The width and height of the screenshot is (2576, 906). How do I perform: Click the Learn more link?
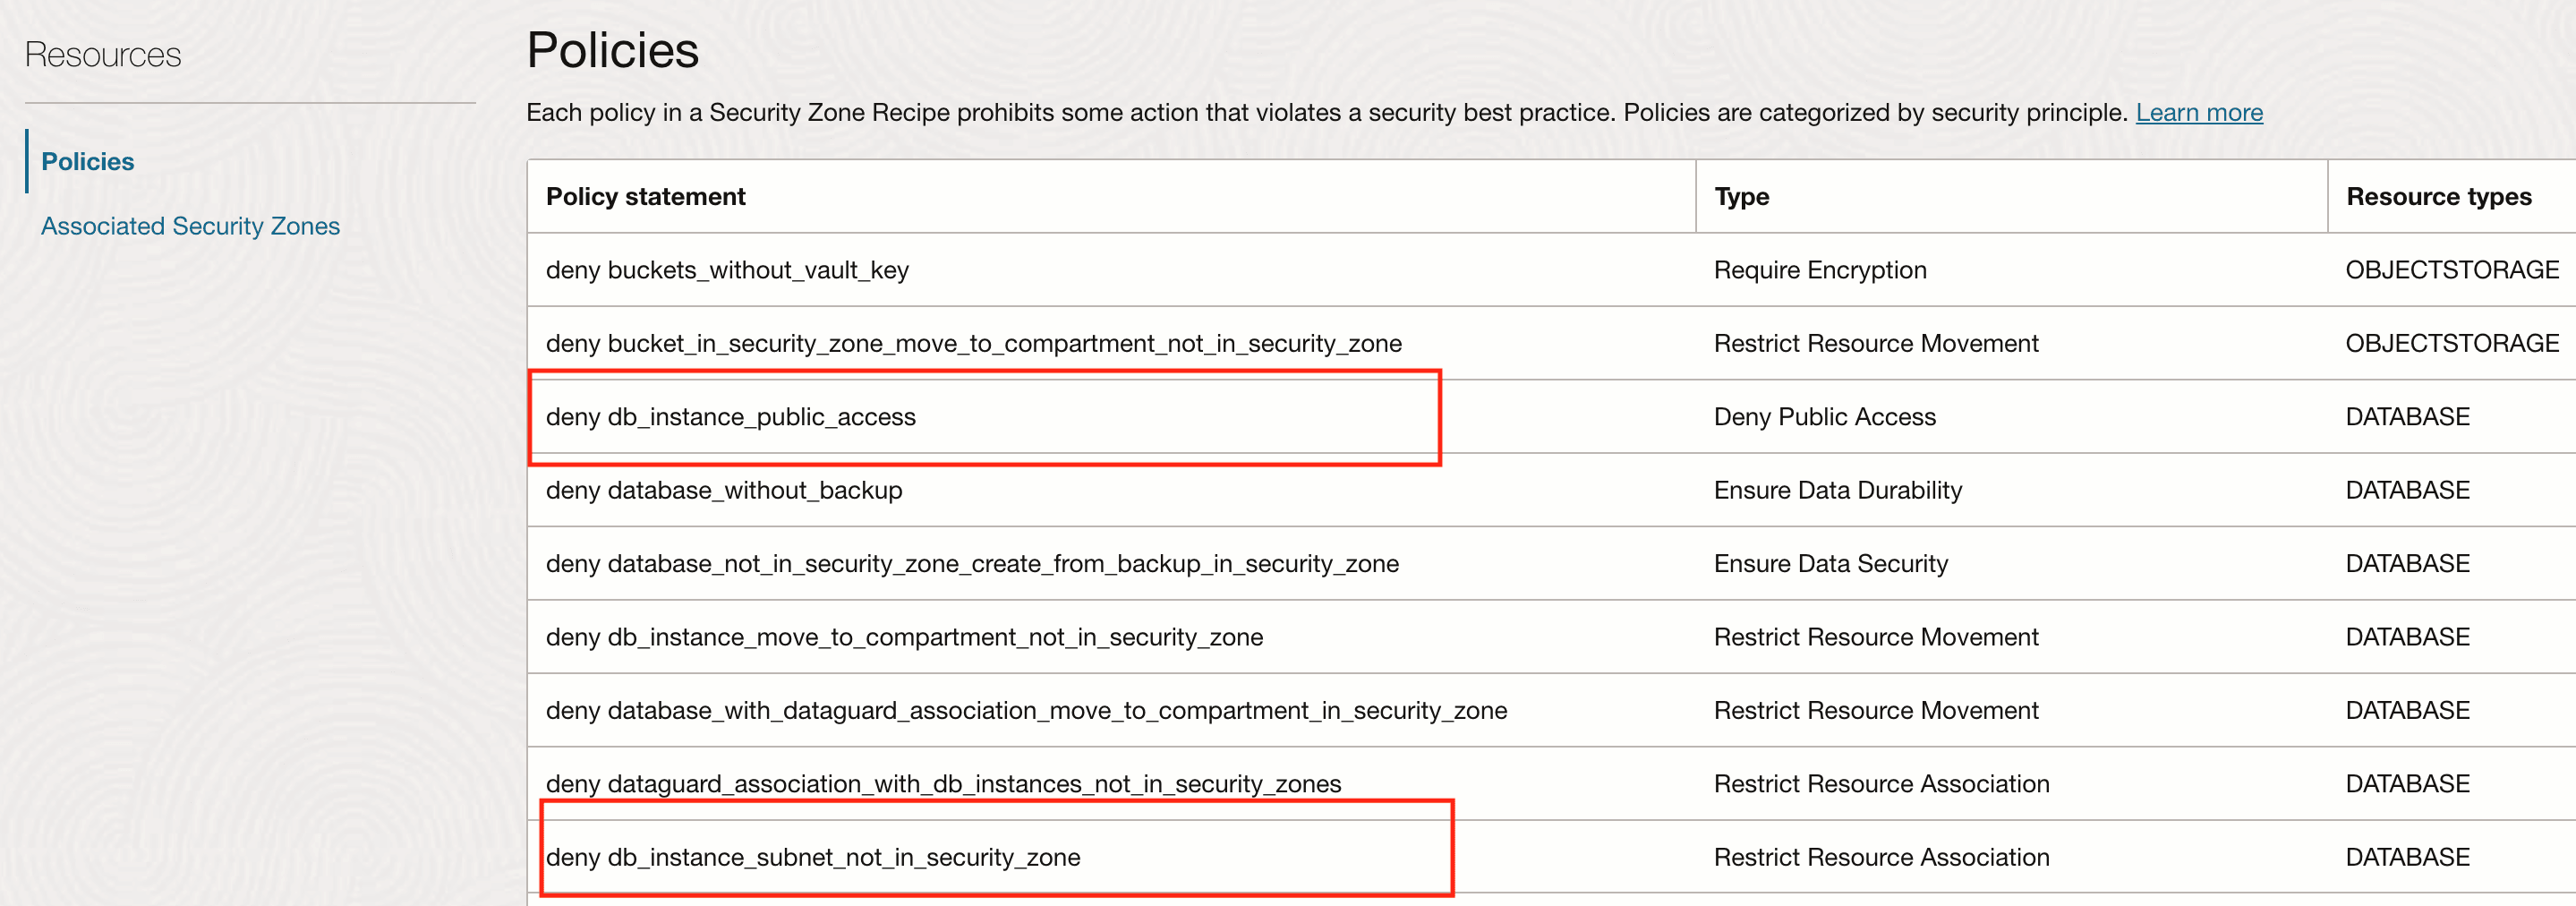2198,112
